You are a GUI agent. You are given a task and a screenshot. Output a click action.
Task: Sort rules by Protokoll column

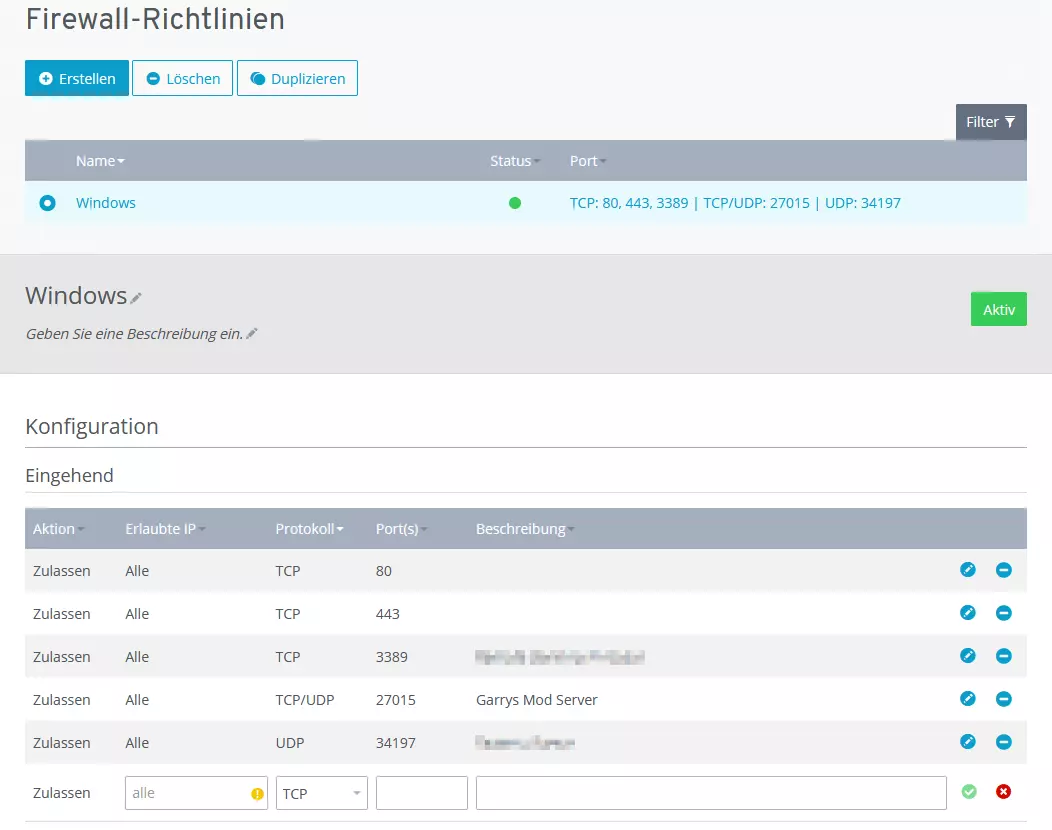click(309, 529)
